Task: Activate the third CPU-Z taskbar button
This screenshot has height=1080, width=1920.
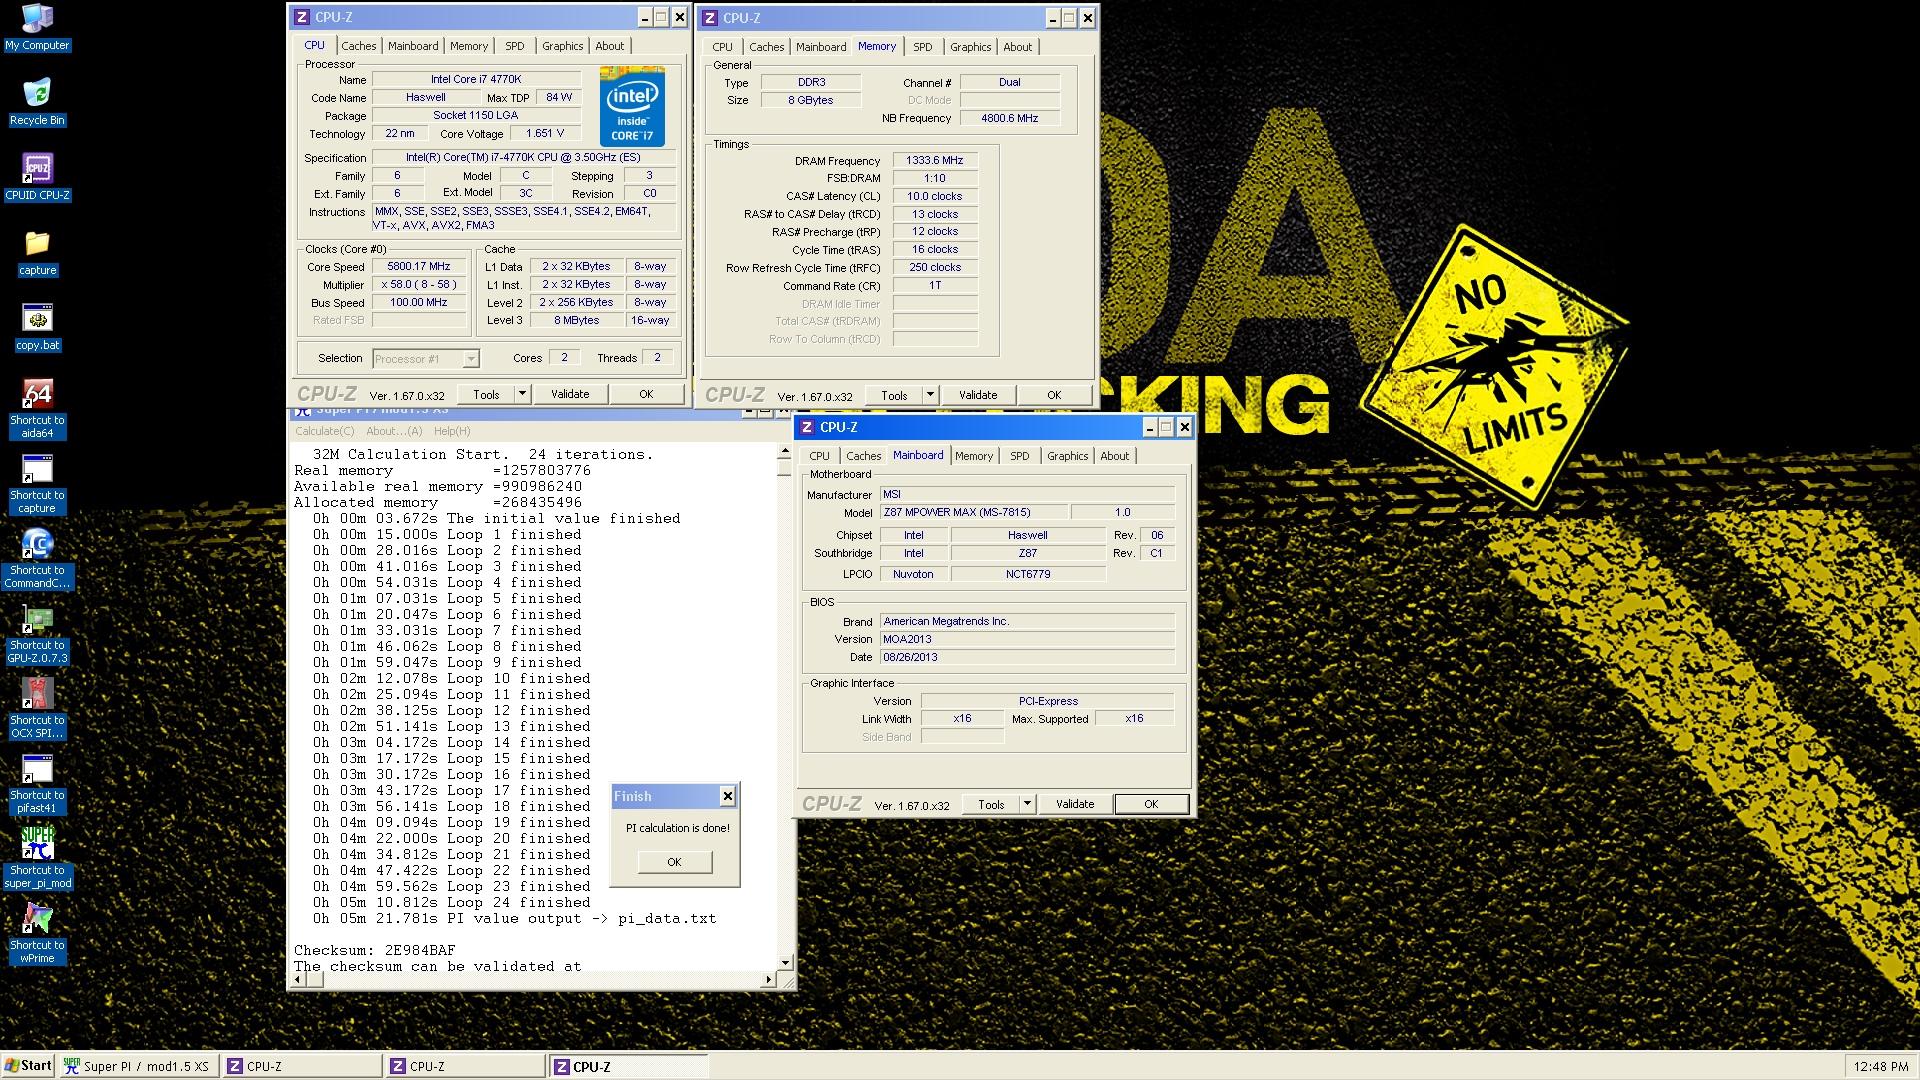Action: pyautogui.click(x=628, y=1066)
